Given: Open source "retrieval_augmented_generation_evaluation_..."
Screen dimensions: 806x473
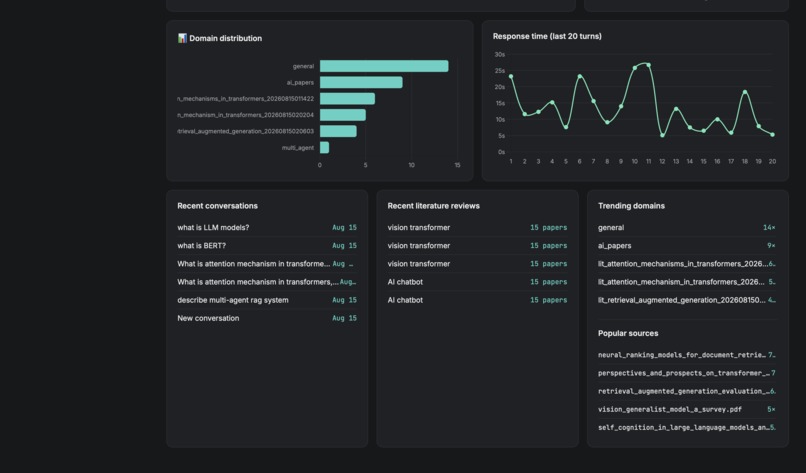Looking at the screenshot, I should [687, 391].
